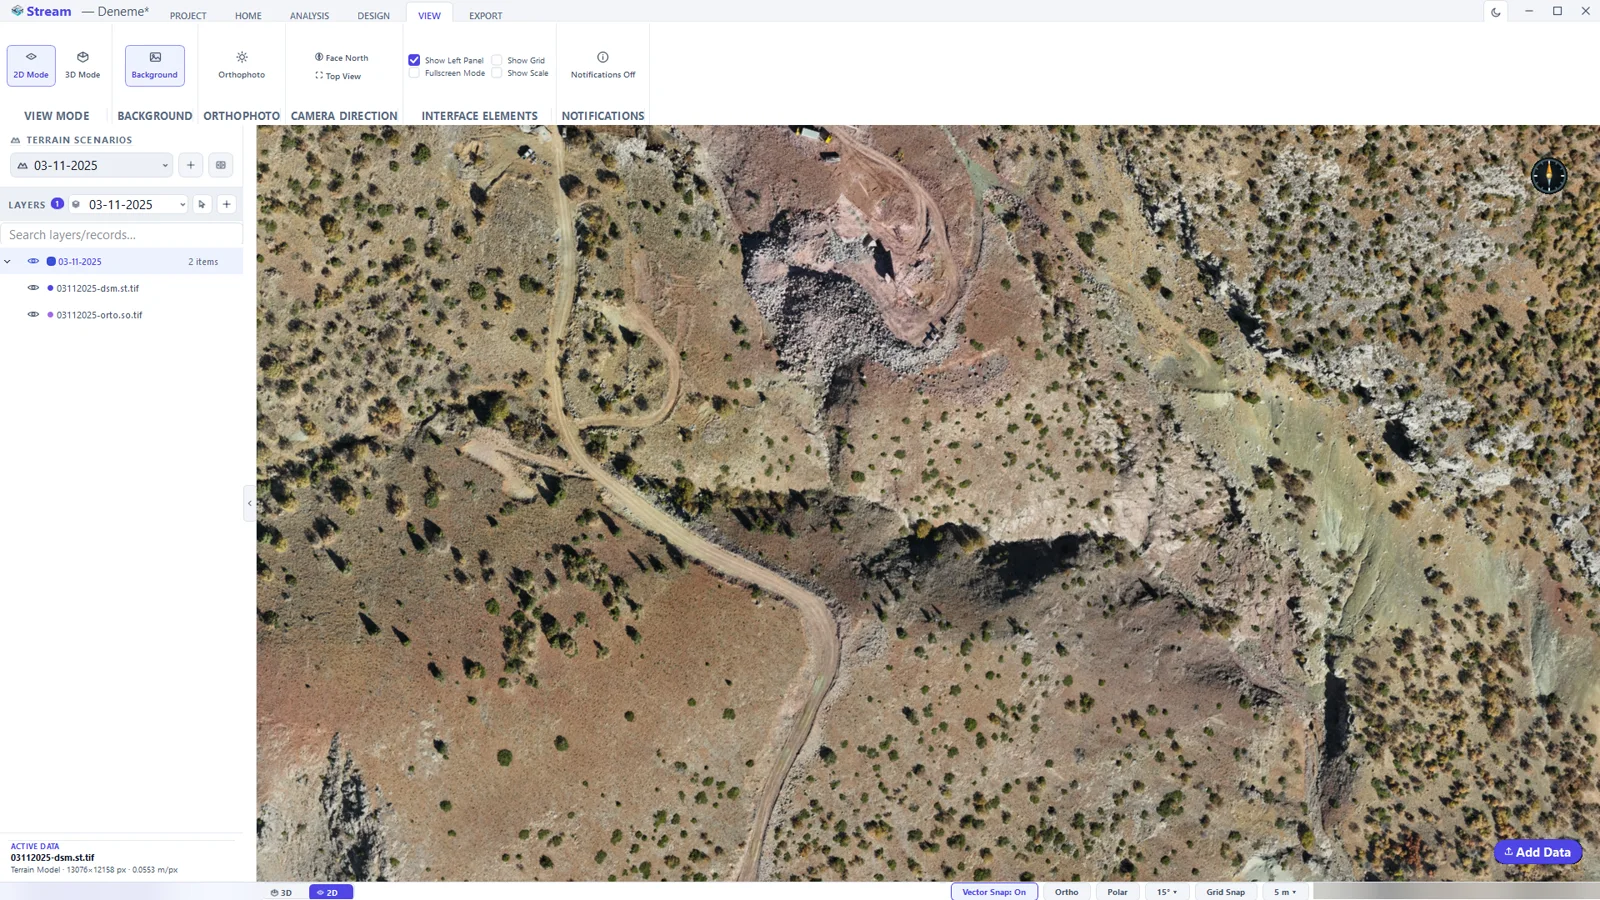This screenshot has width=1600, height=900.
Task: Open the DESIGN tab
Action: coord(374,16)
